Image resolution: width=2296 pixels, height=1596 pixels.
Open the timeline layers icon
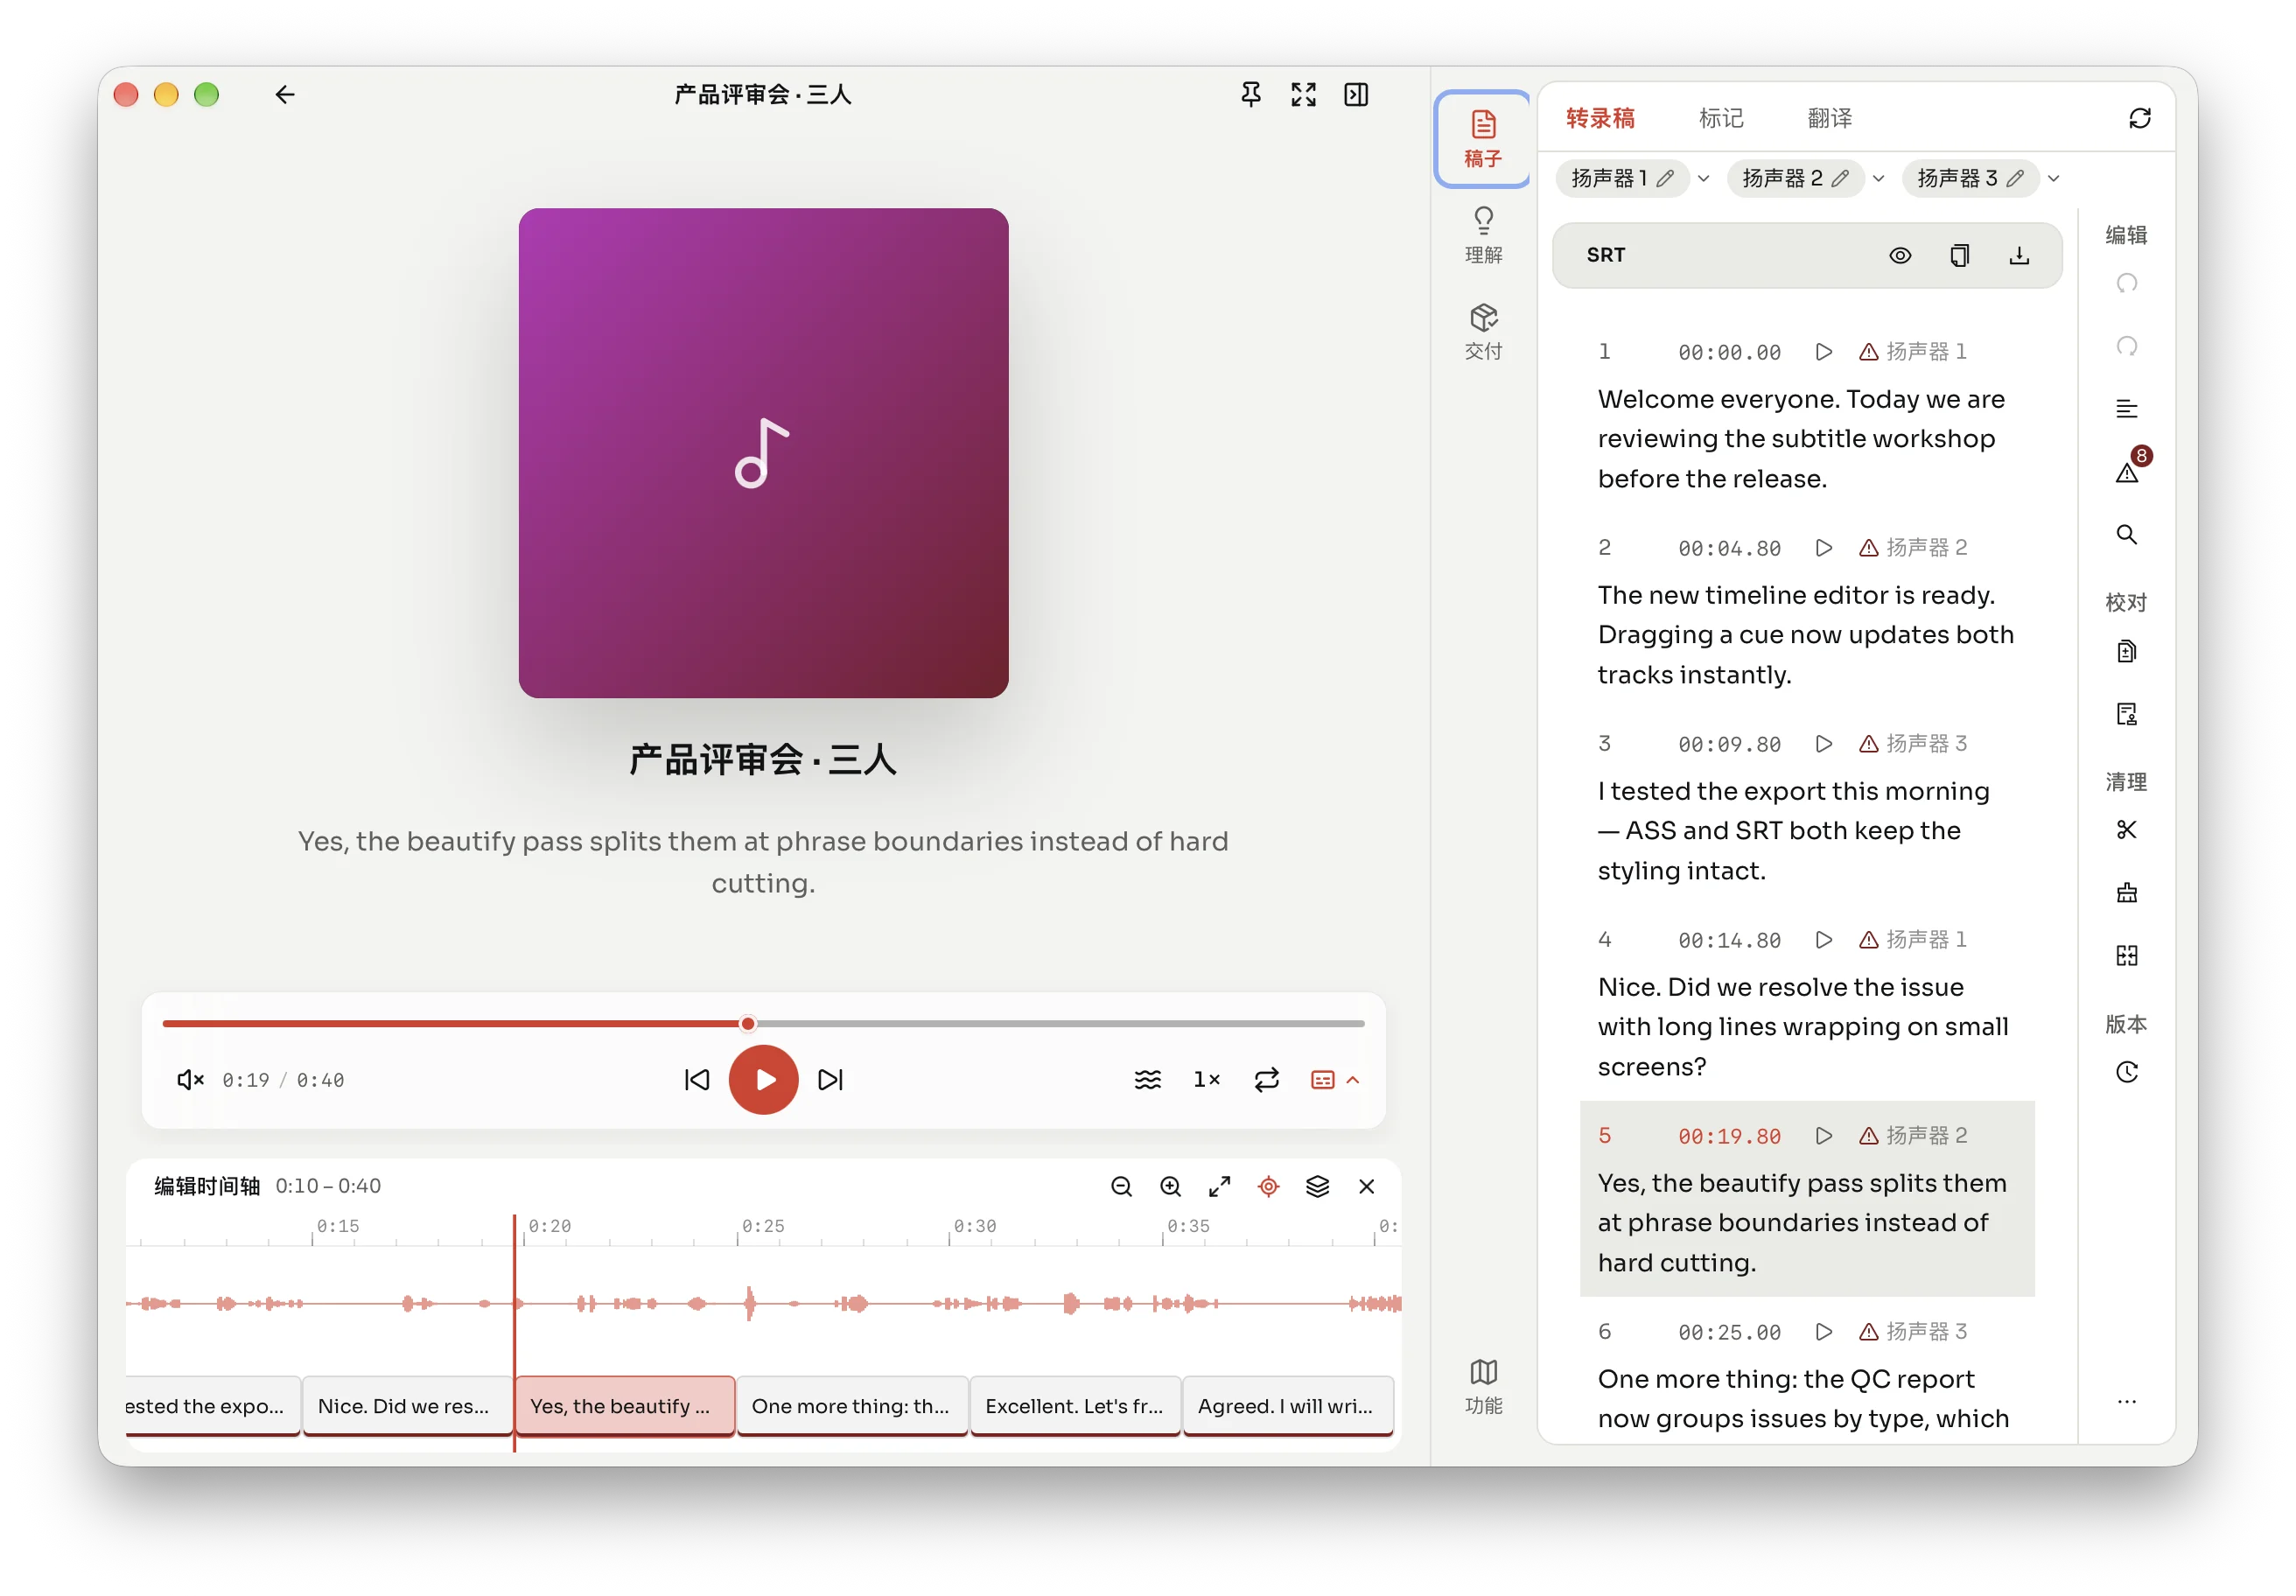[x=1317, y=1186]
